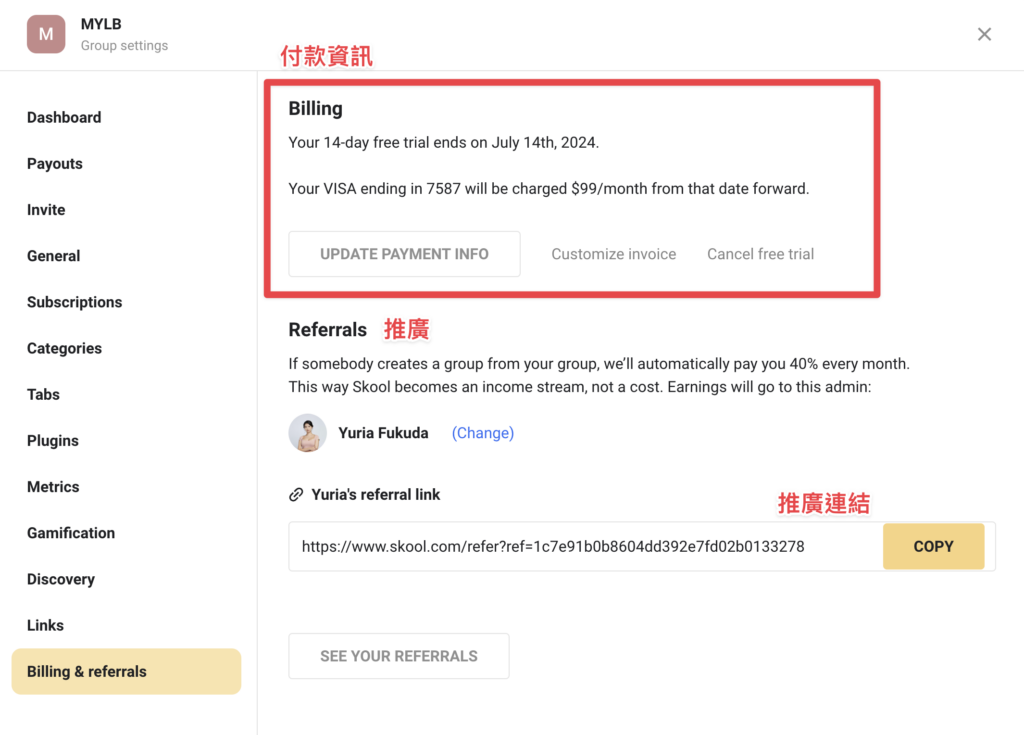Copy the referral link
Screen dimensions: 1024x735
coord(933,546)
